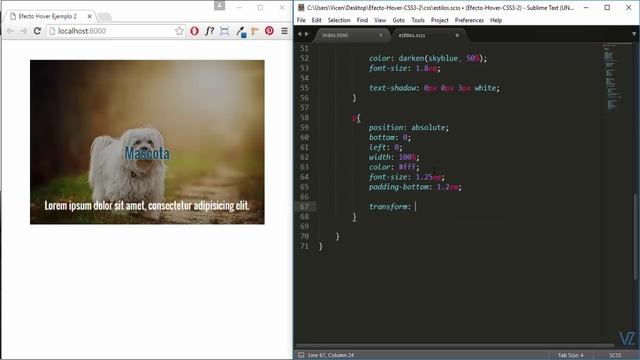
Task: Open the Project menu
Action: (440, 20)
